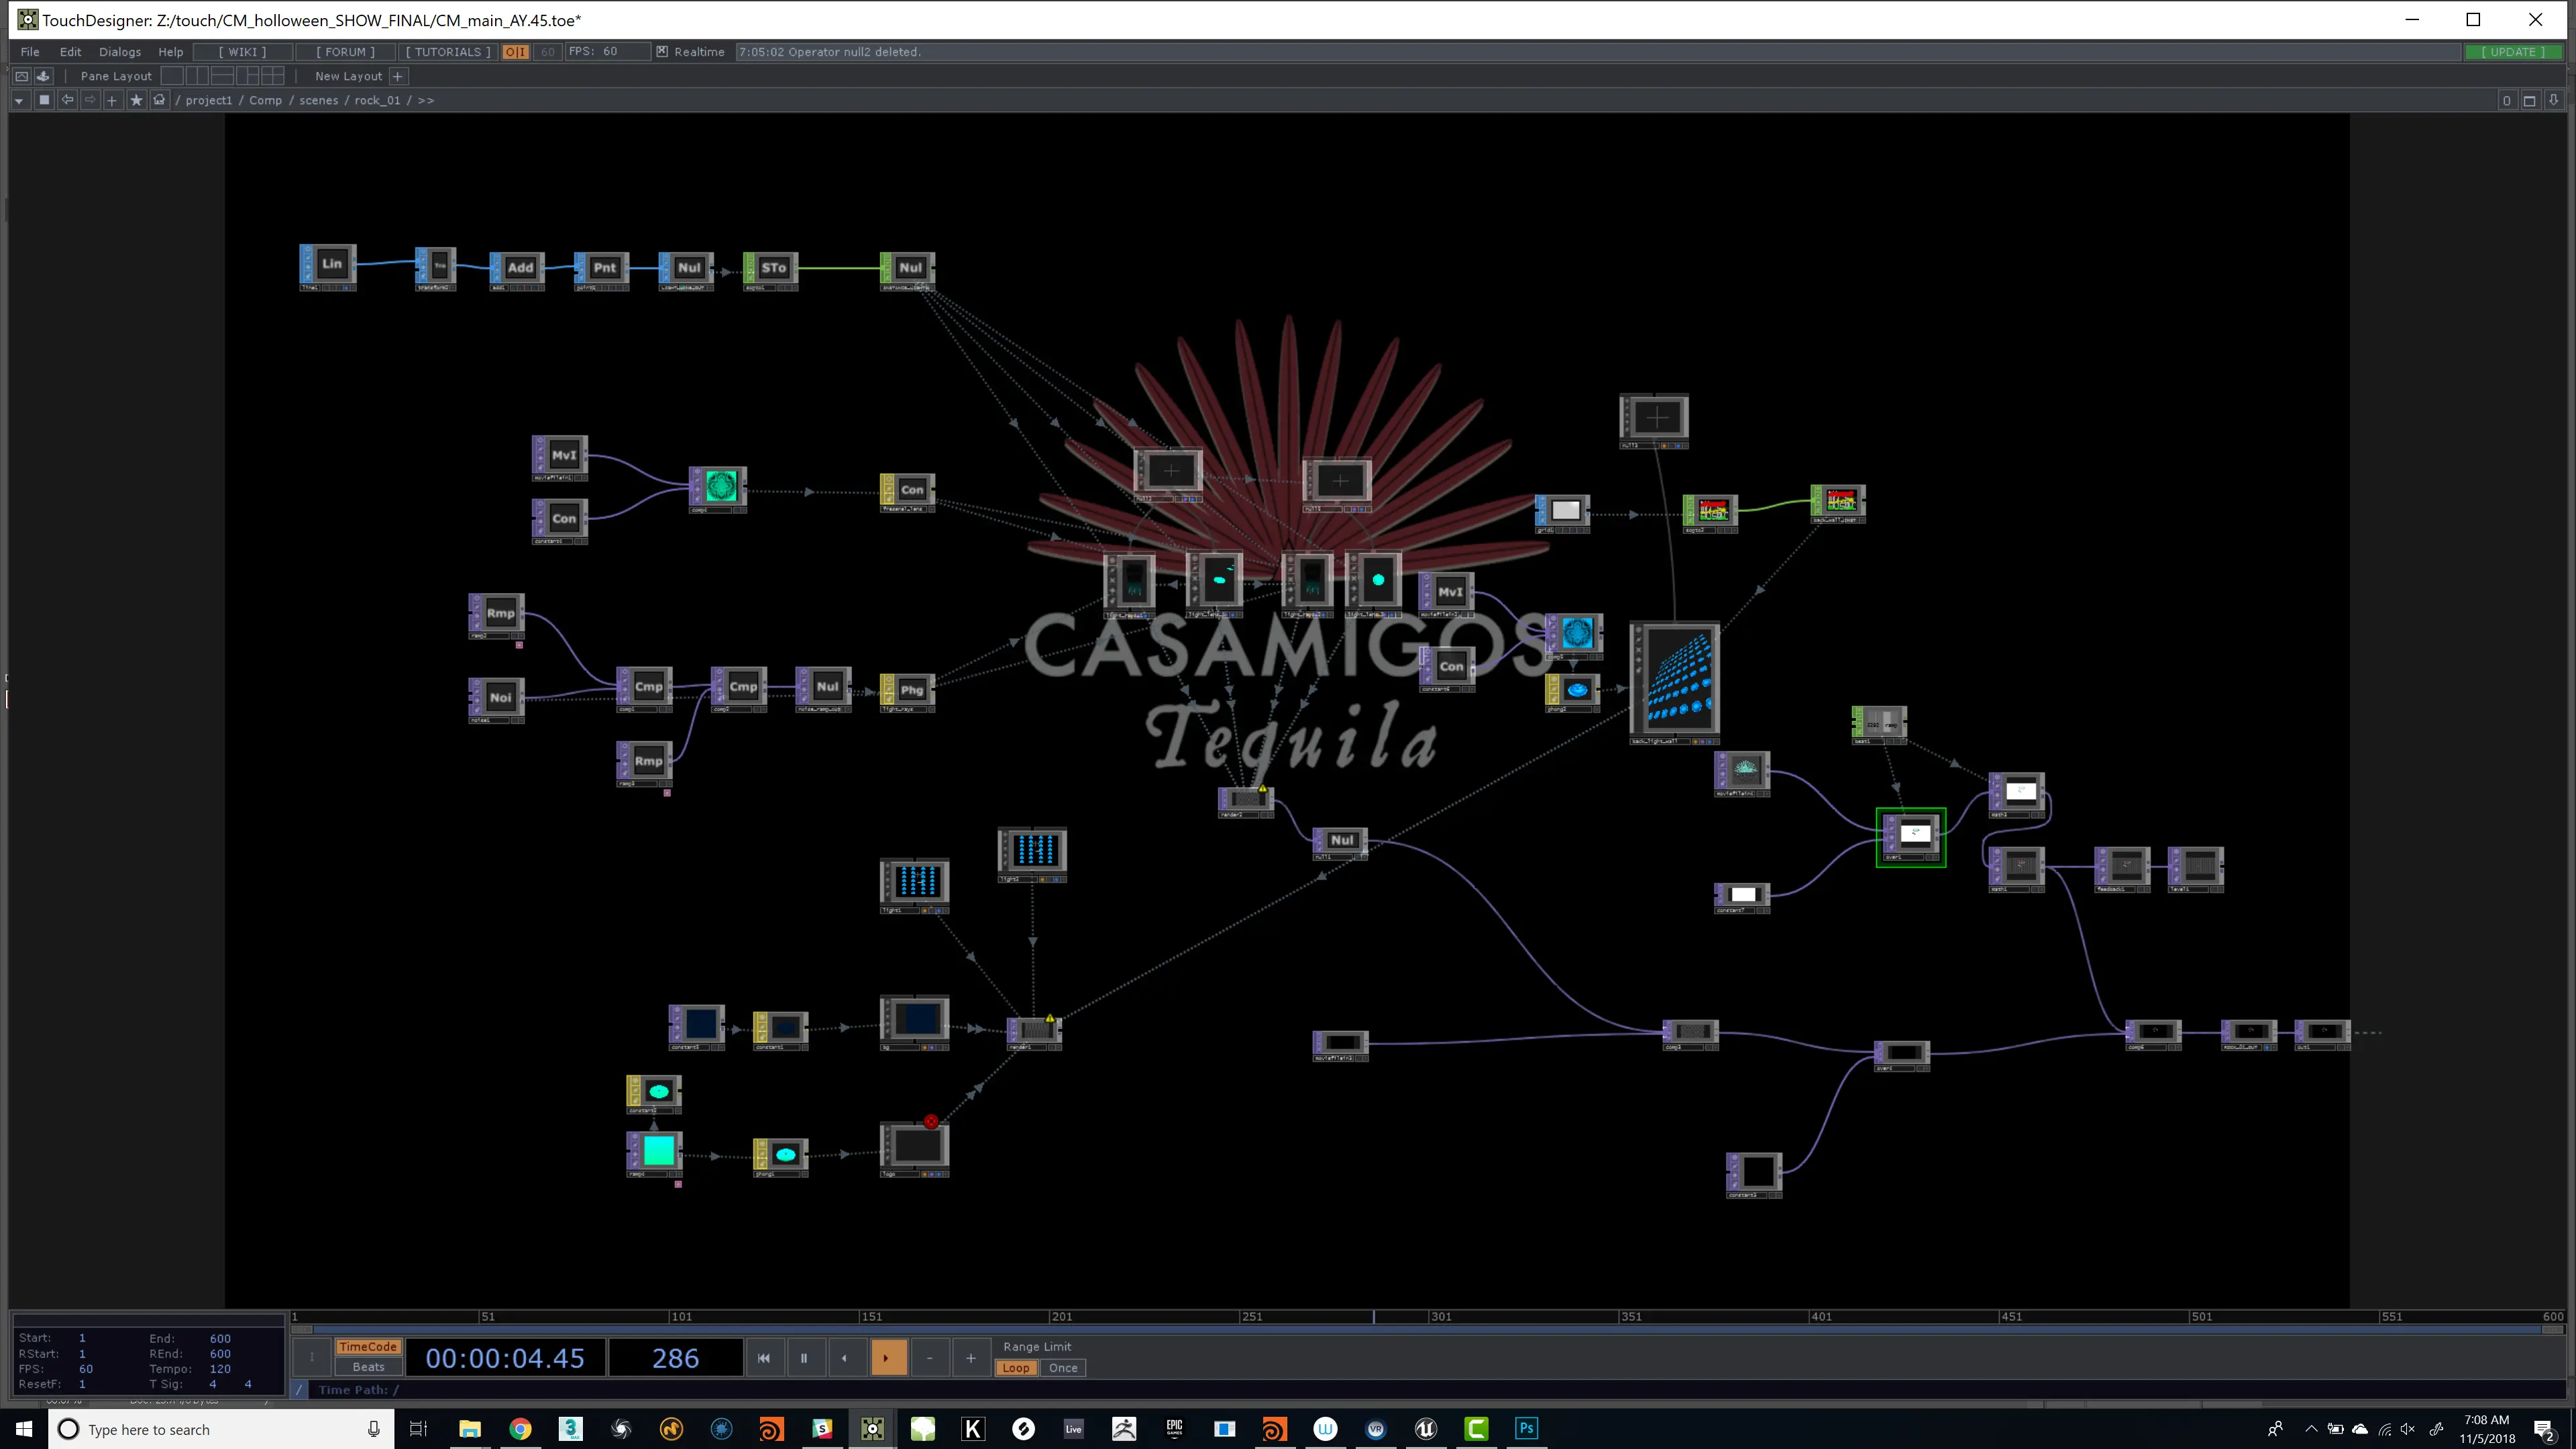
Task: Set Range Limit to Loop
Action: point(1016,1368)
